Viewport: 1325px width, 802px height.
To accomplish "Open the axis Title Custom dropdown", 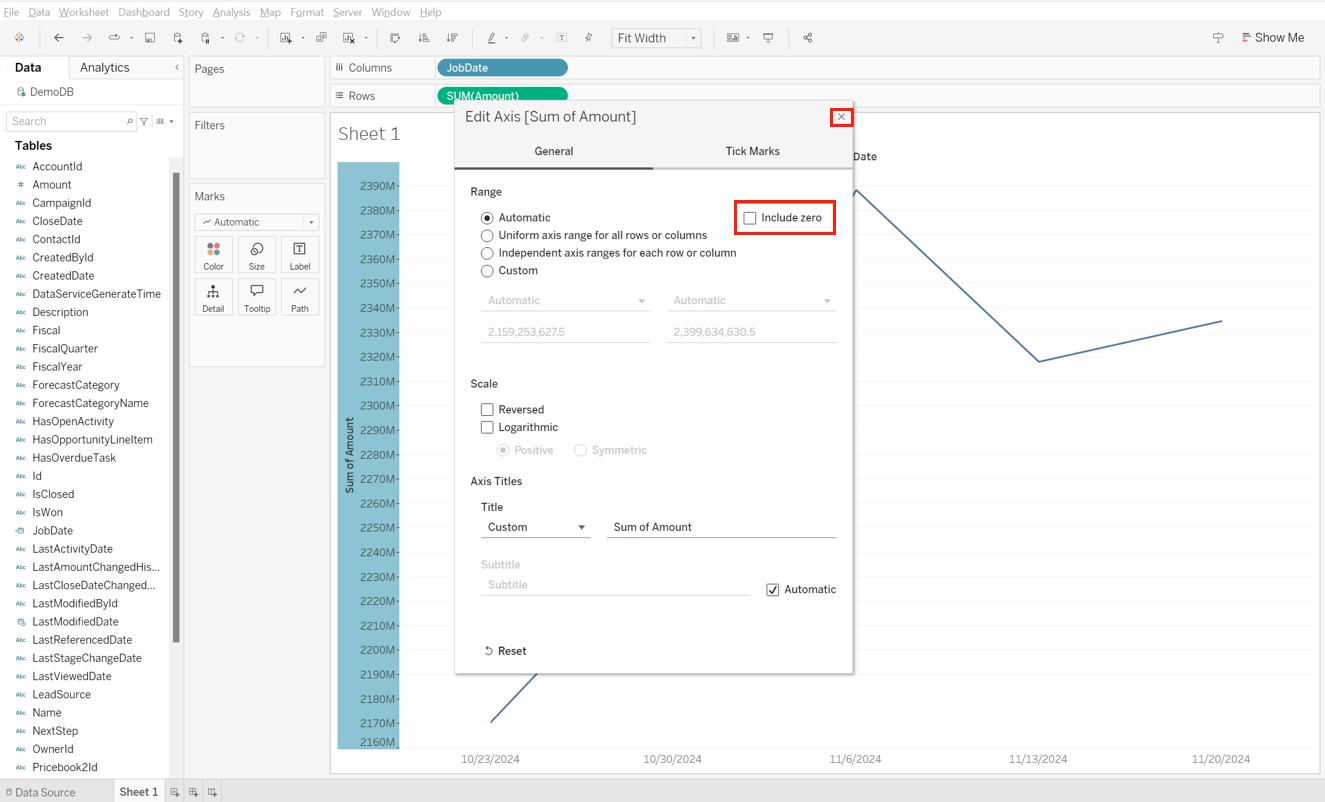I will coord(535,527).
